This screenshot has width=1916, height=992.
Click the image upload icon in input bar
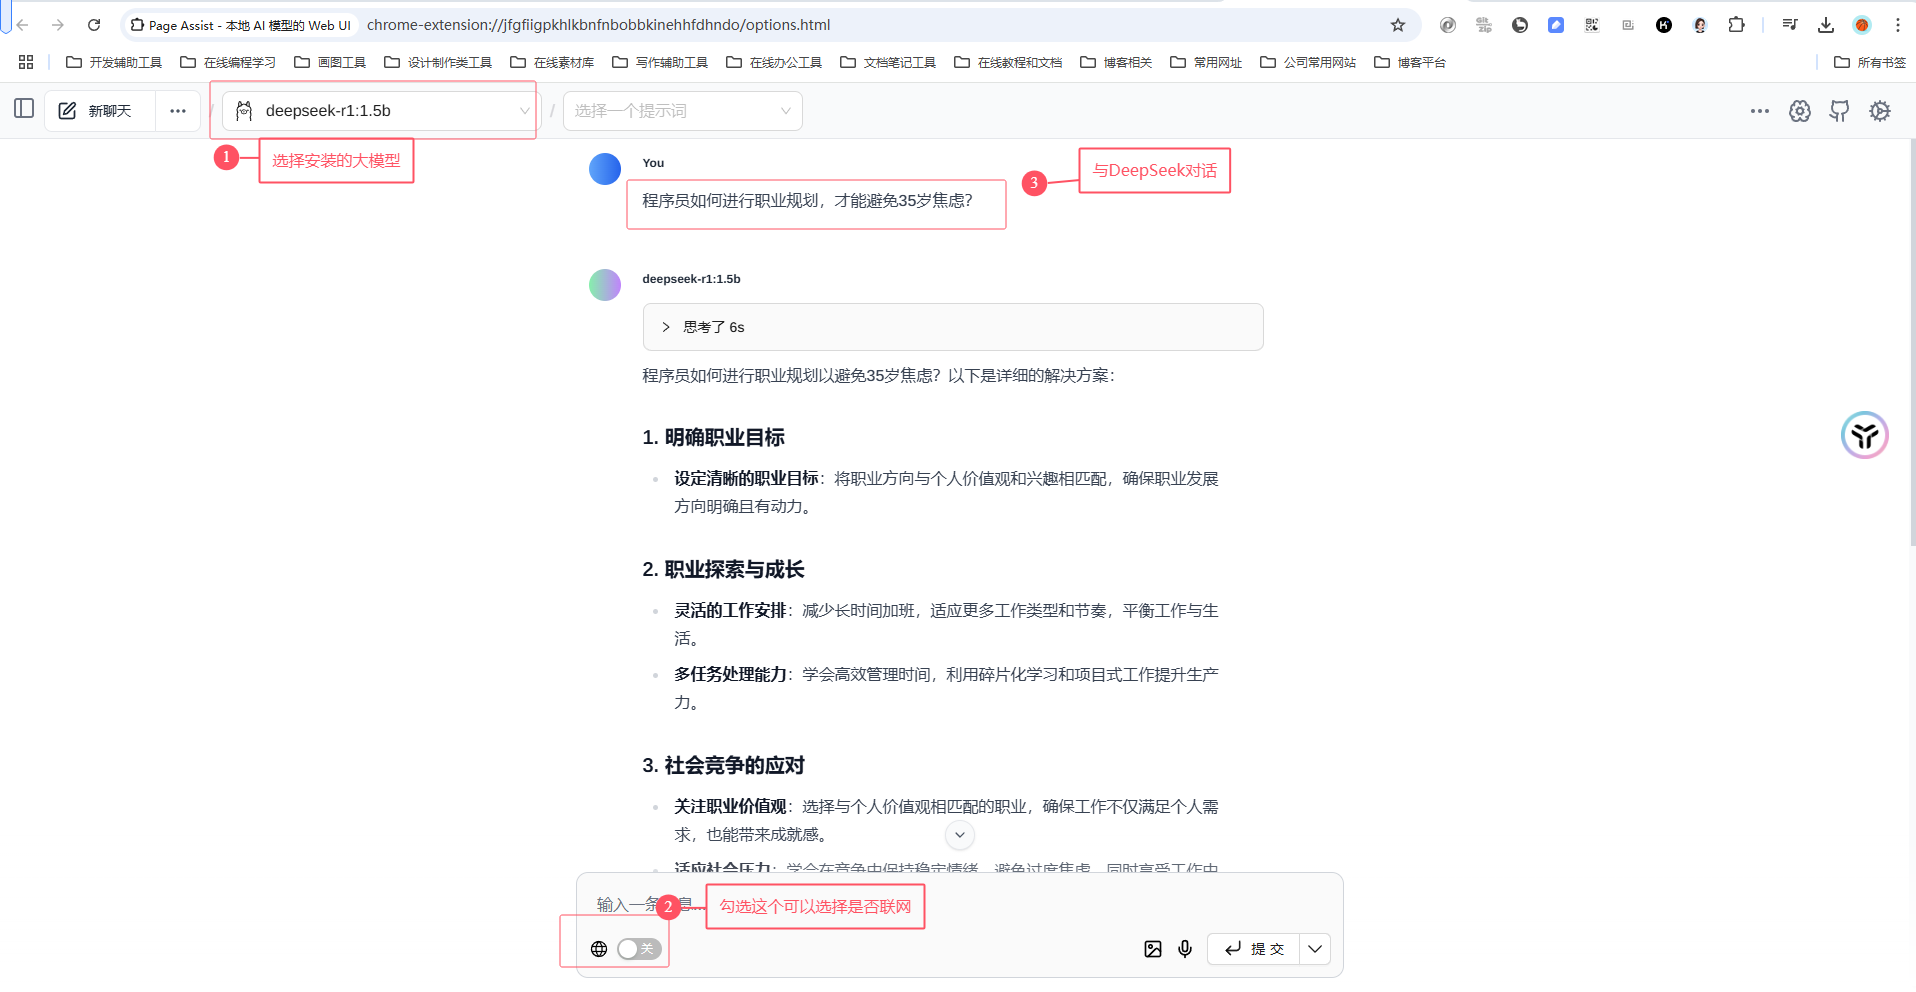coord(1153,949)
